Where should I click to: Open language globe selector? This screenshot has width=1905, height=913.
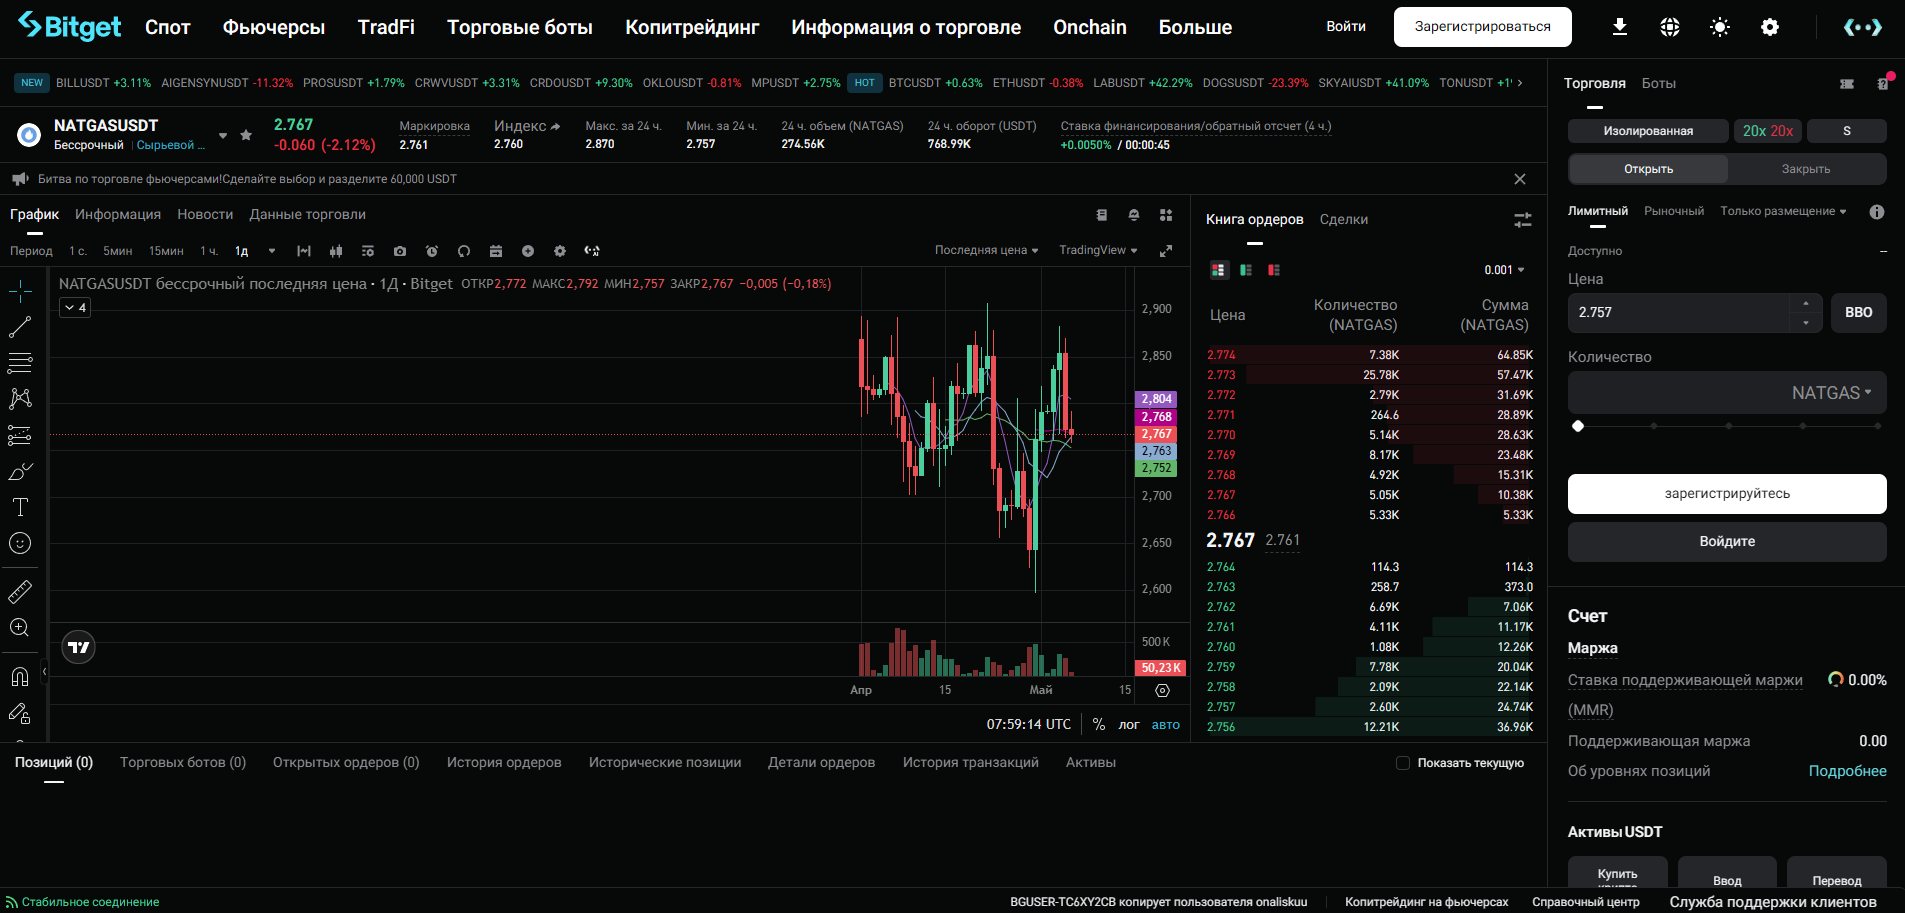[1670, 27]
